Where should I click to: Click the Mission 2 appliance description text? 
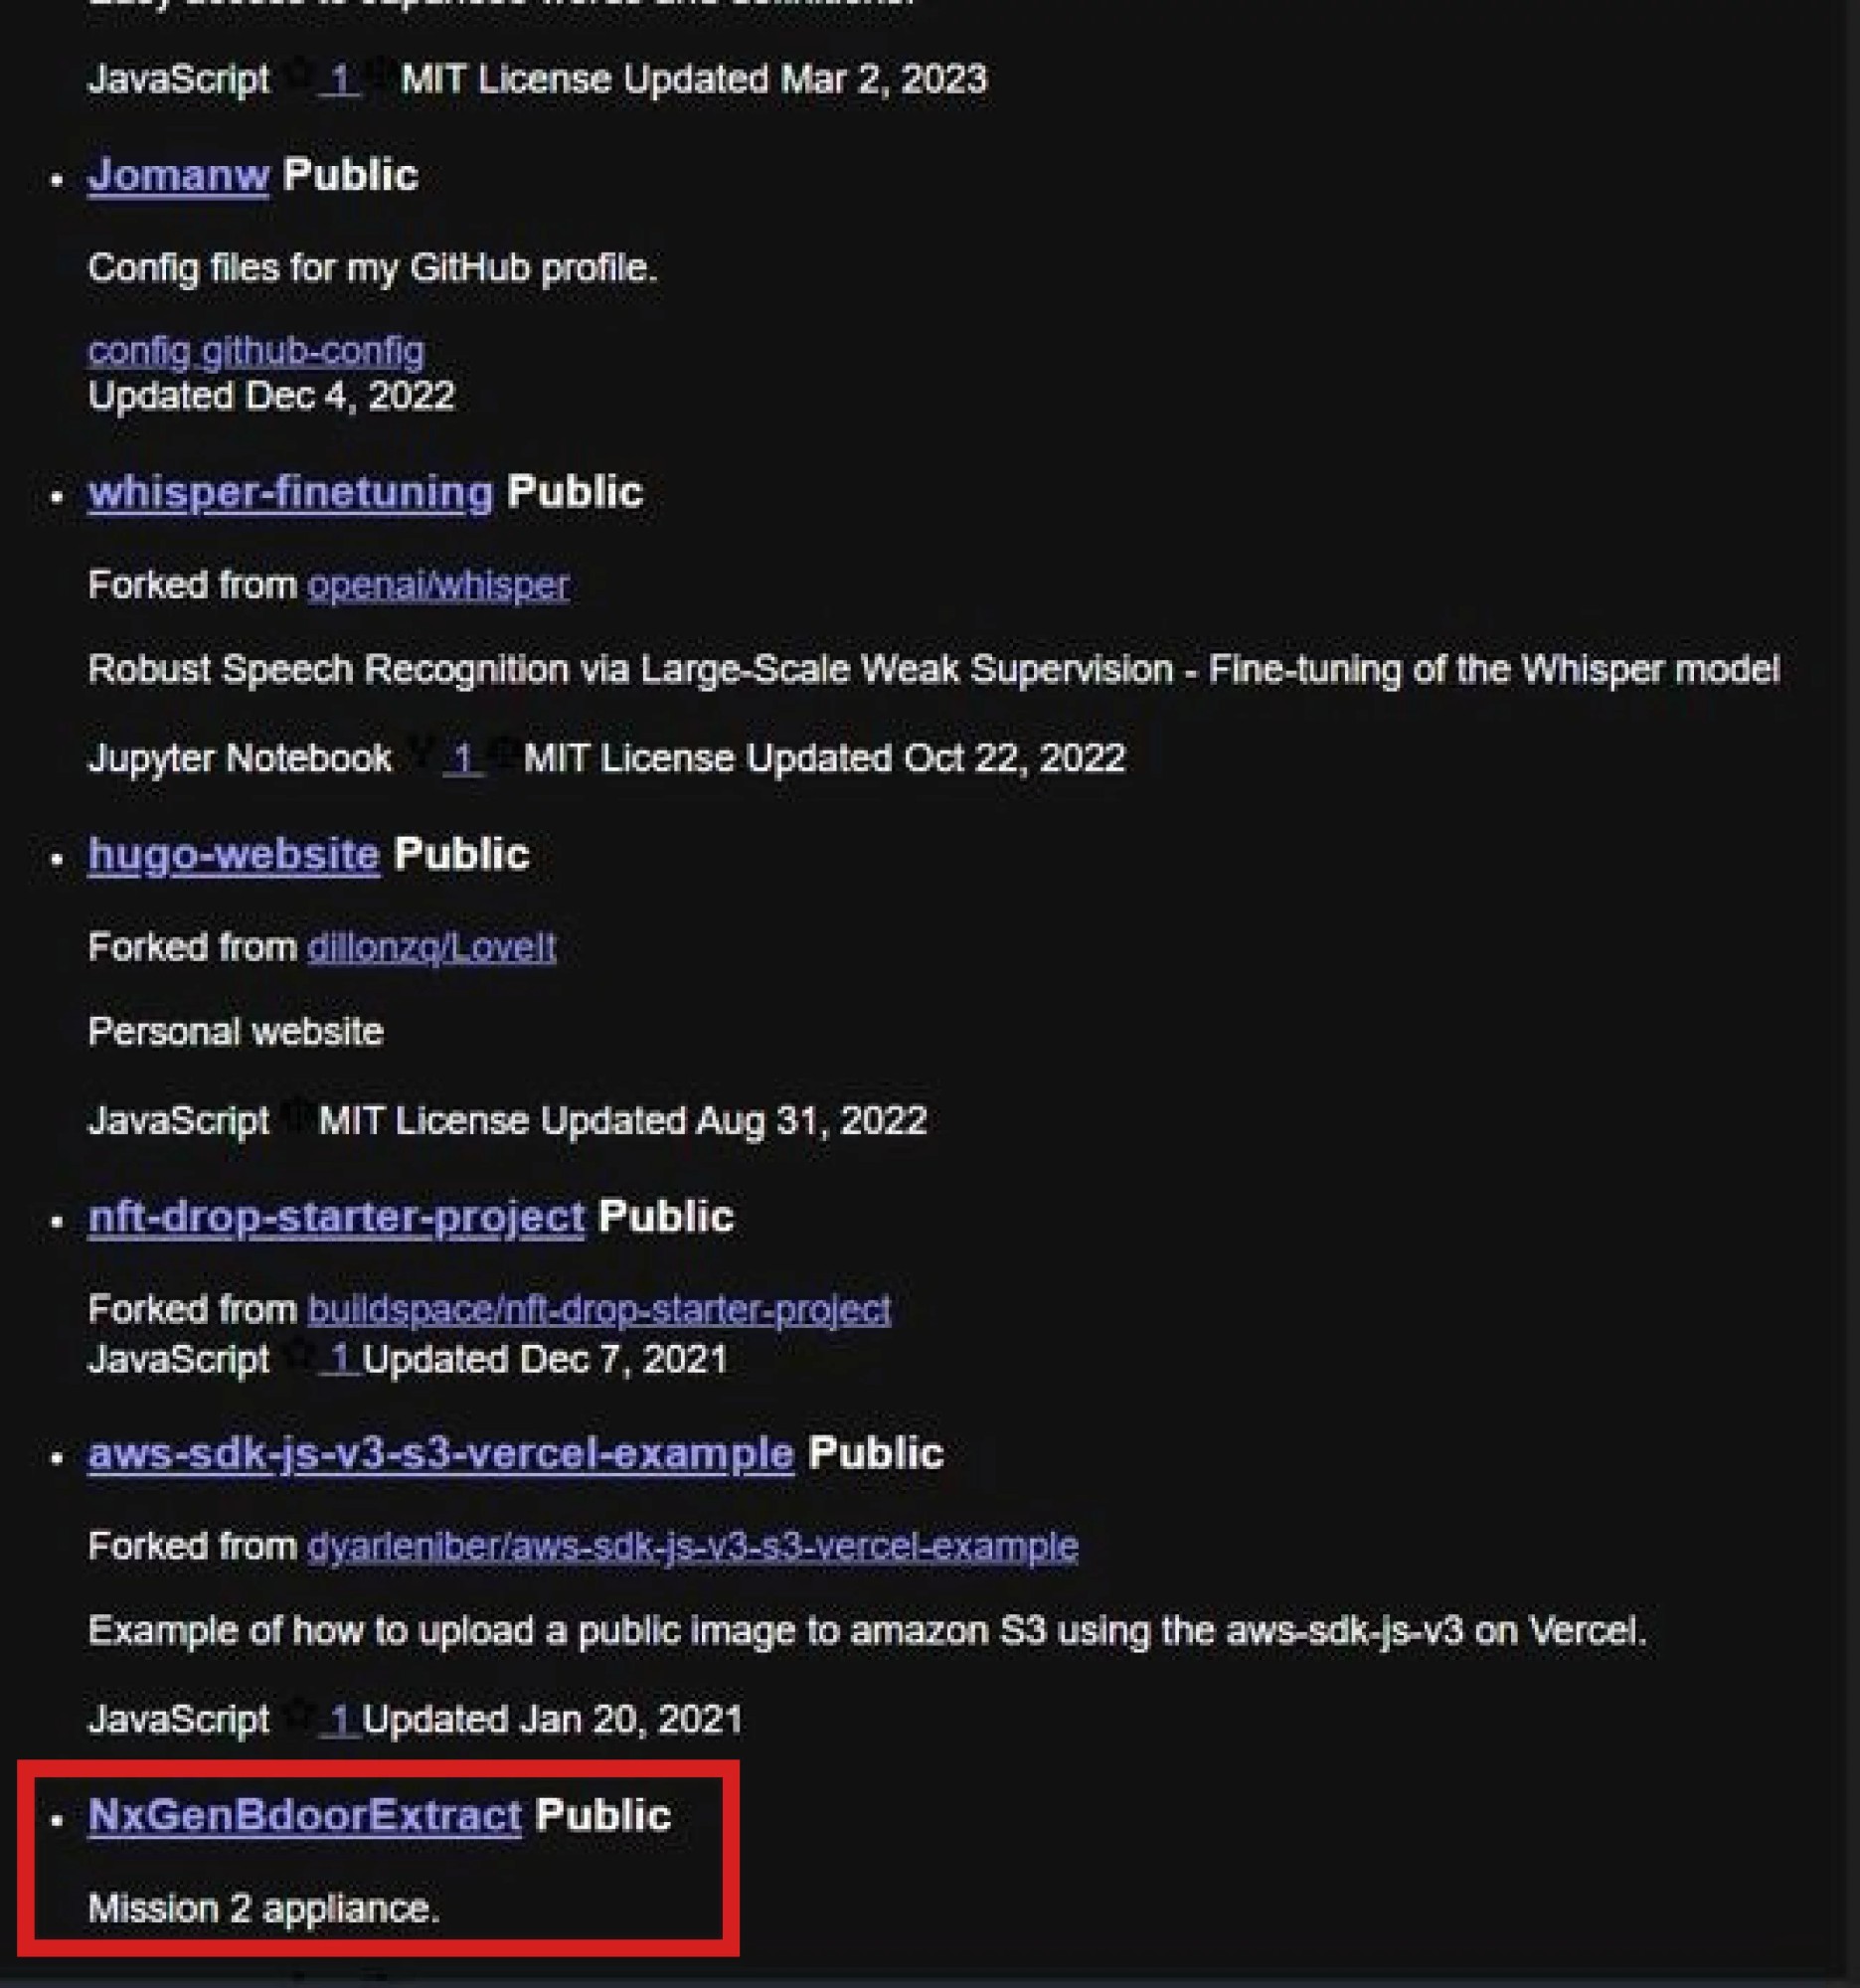[x=264, y=1909]
